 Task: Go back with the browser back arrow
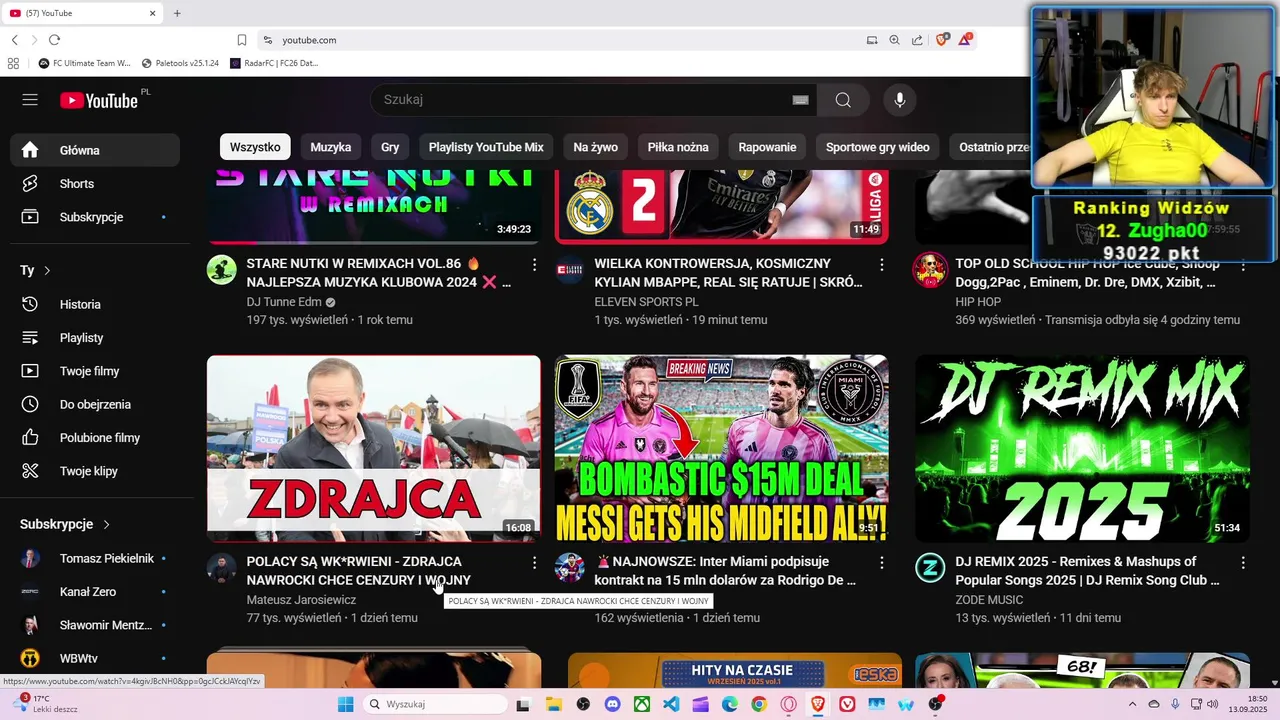click(x=15, y=40)
